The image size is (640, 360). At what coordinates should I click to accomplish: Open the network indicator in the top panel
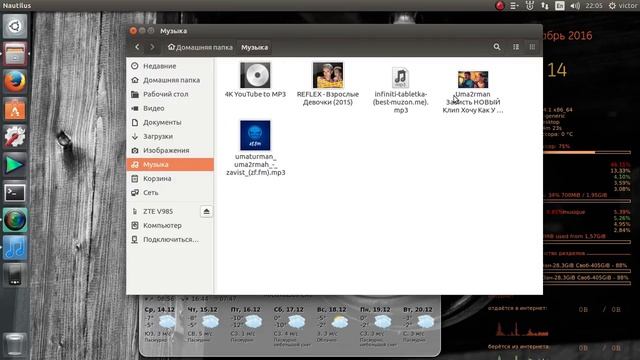point(544,6)
